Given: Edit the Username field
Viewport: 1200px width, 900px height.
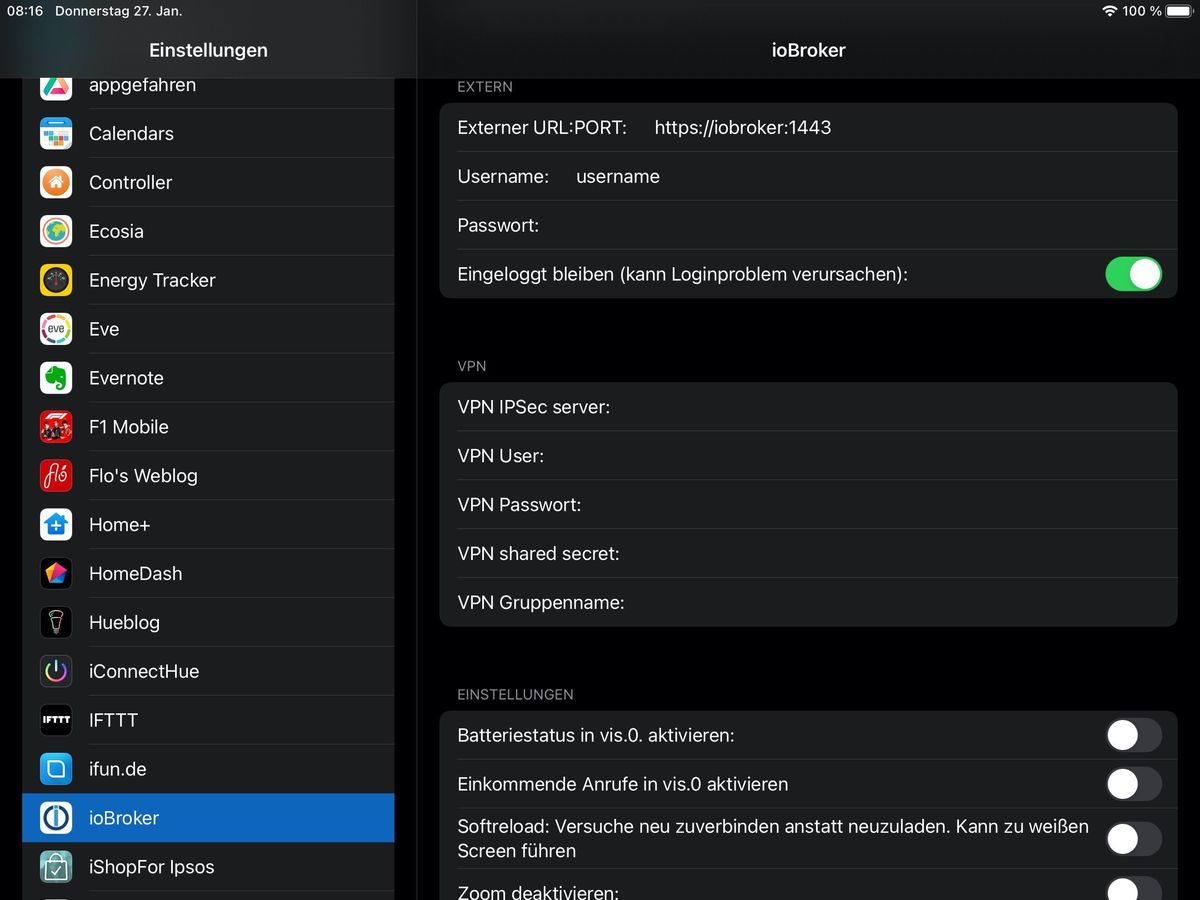Looking at the screenshot, I should pyautogui.click(x=808, y=176).
